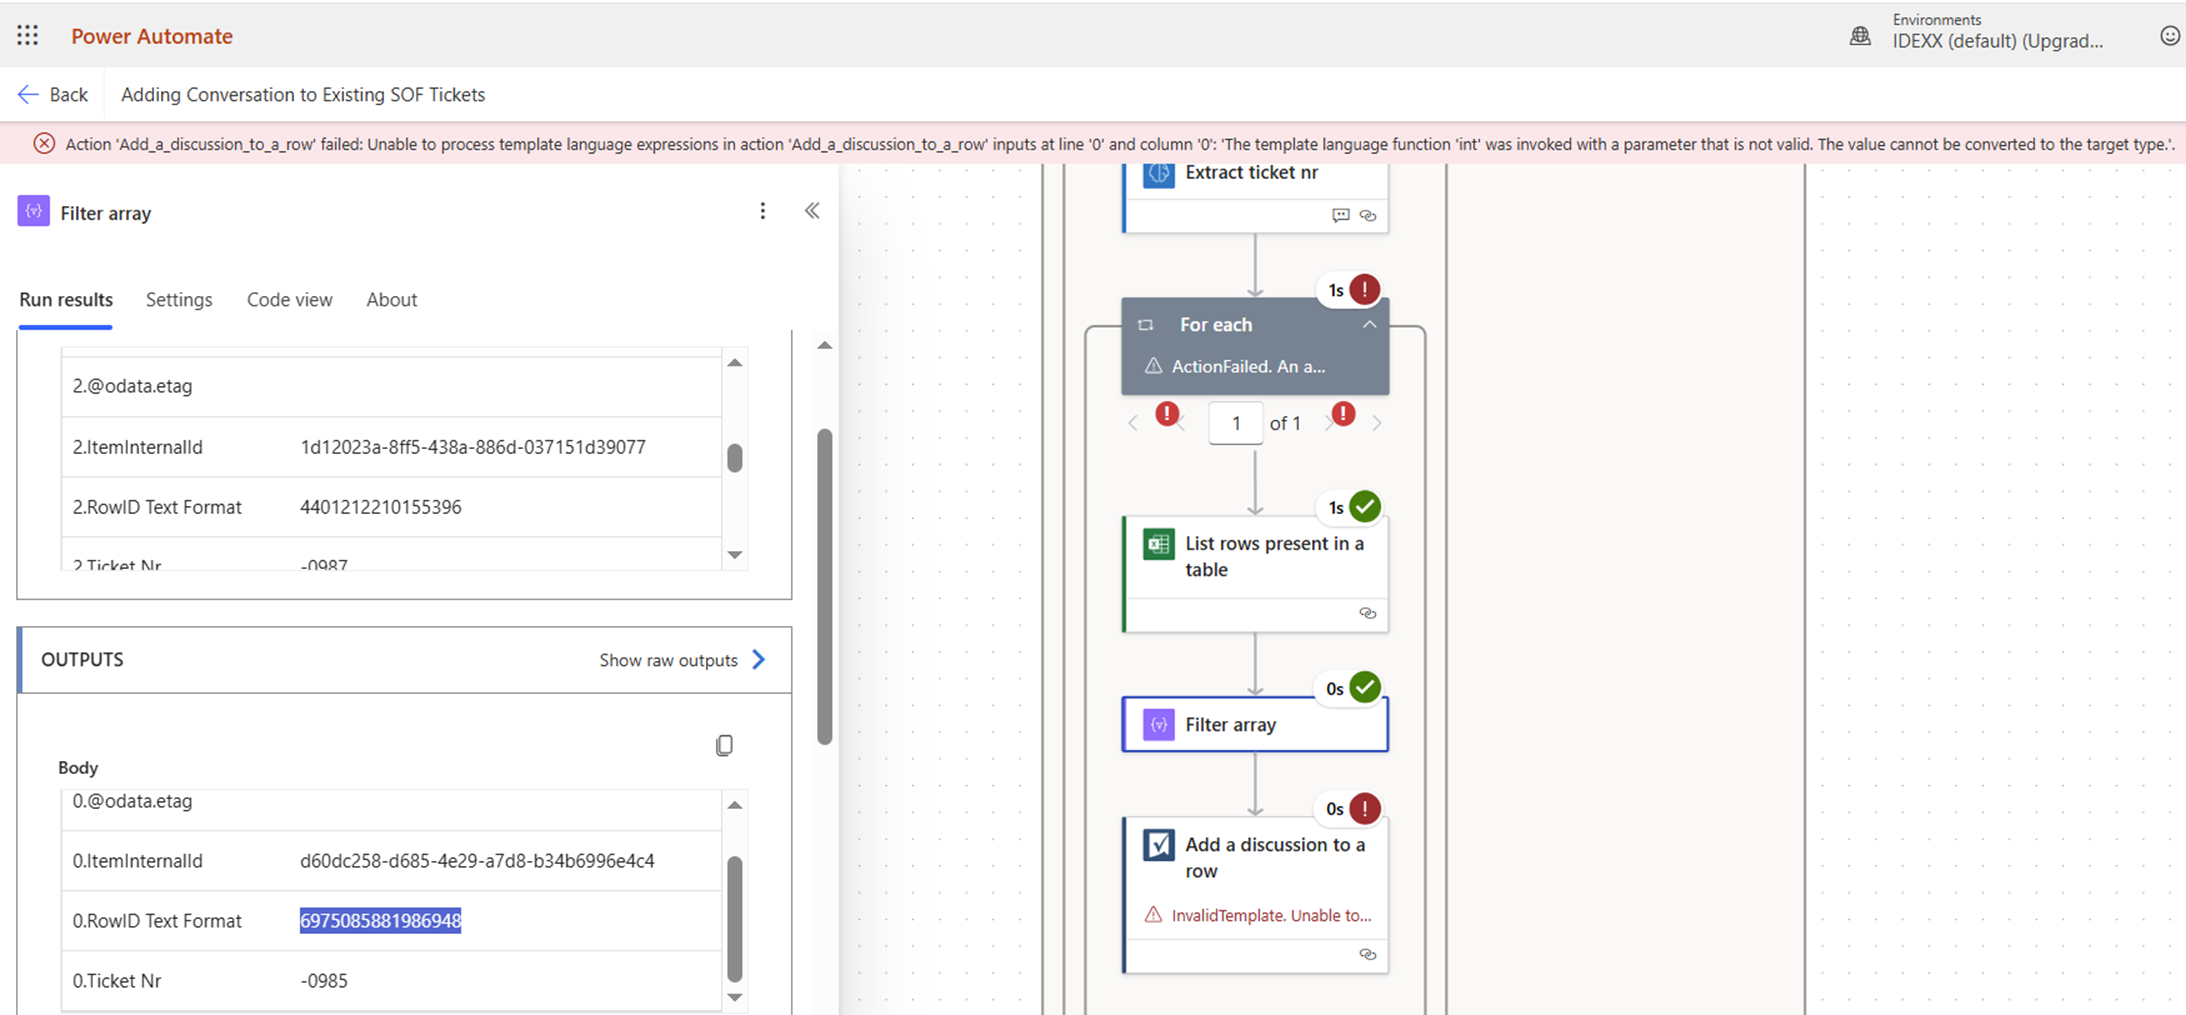This screenshot has height=1015, width=2186.
Task: Click the Filter array purple panel icon
Action: coord(34,212)
